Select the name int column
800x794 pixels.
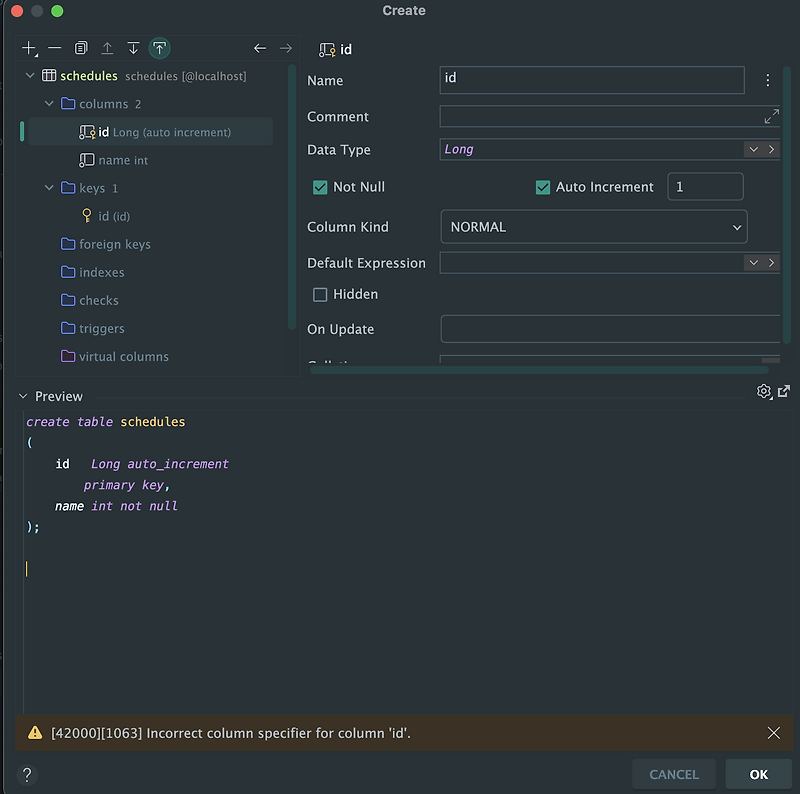122,160
